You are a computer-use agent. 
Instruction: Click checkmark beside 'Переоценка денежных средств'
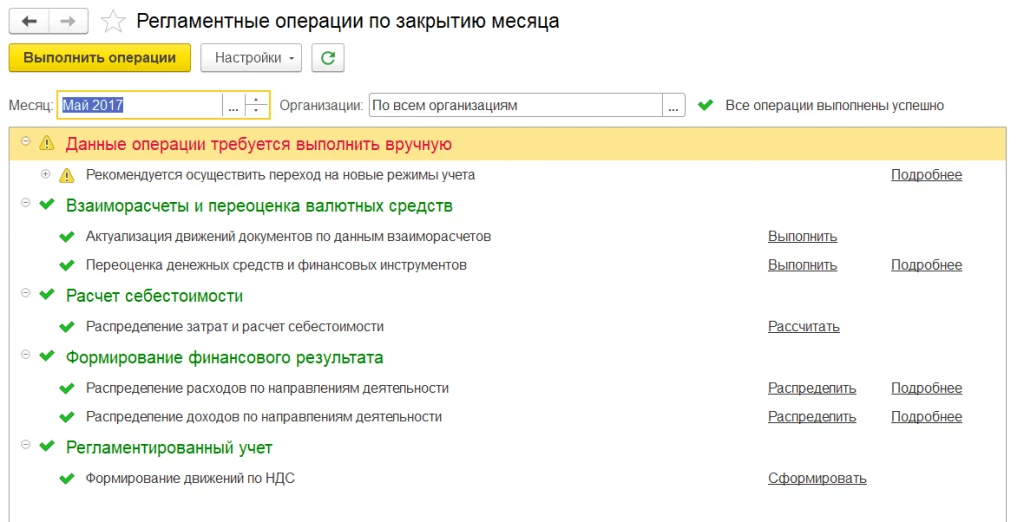coord(67,265)
